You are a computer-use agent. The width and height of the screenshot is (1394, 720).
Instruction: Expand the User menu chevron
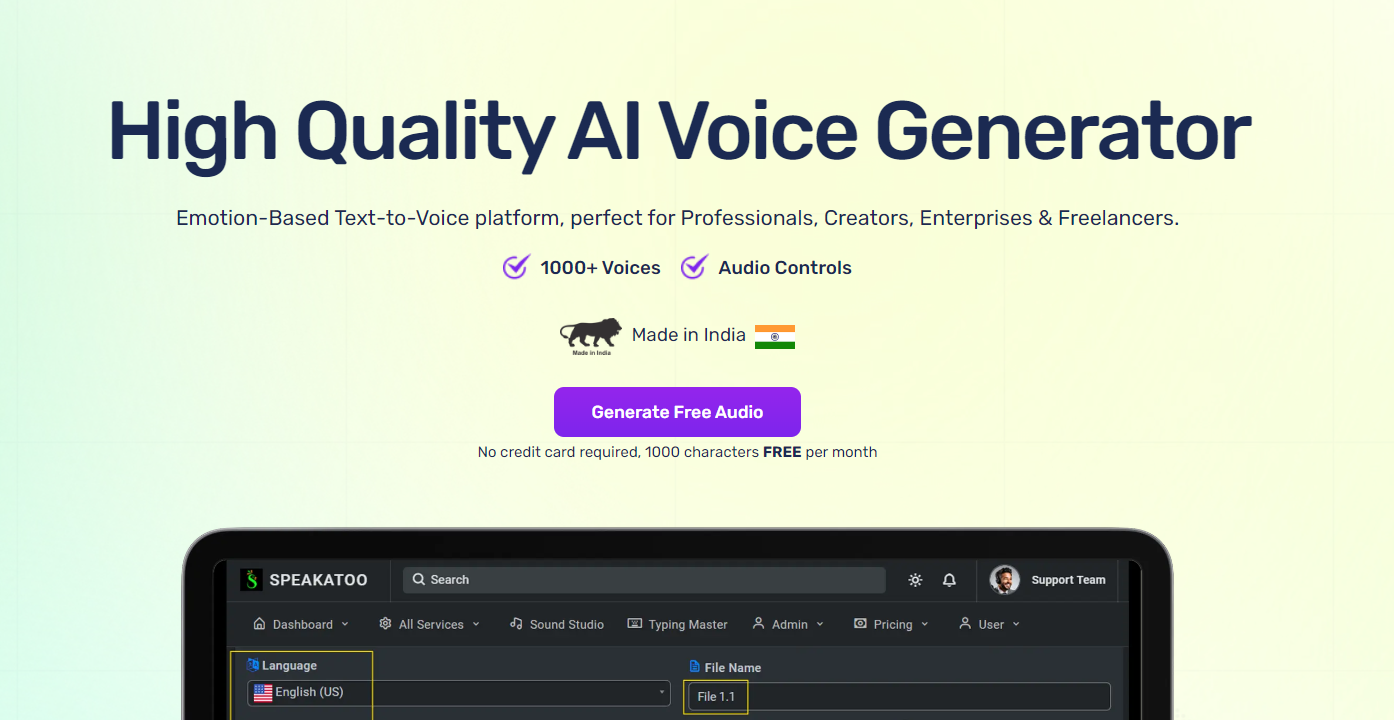click(1016, 624)
